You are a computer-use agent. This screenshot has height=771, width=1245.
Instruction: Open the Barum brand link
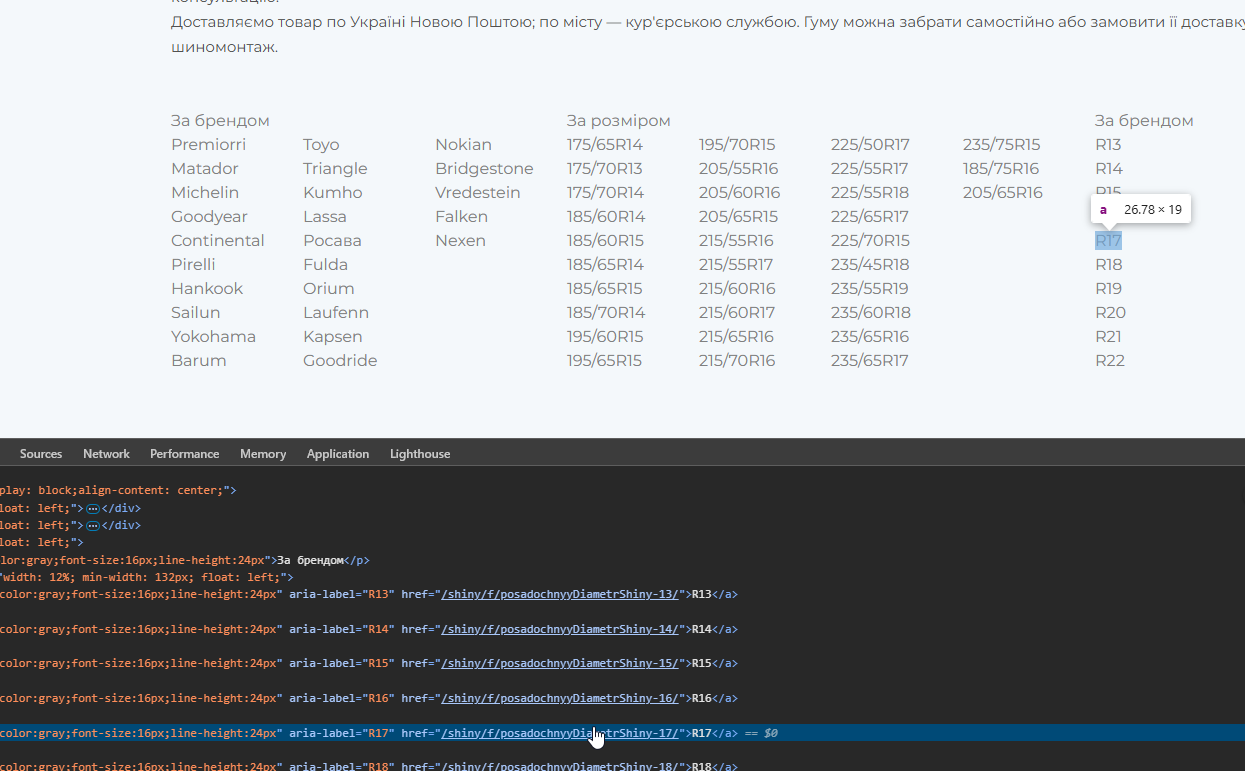199,361
